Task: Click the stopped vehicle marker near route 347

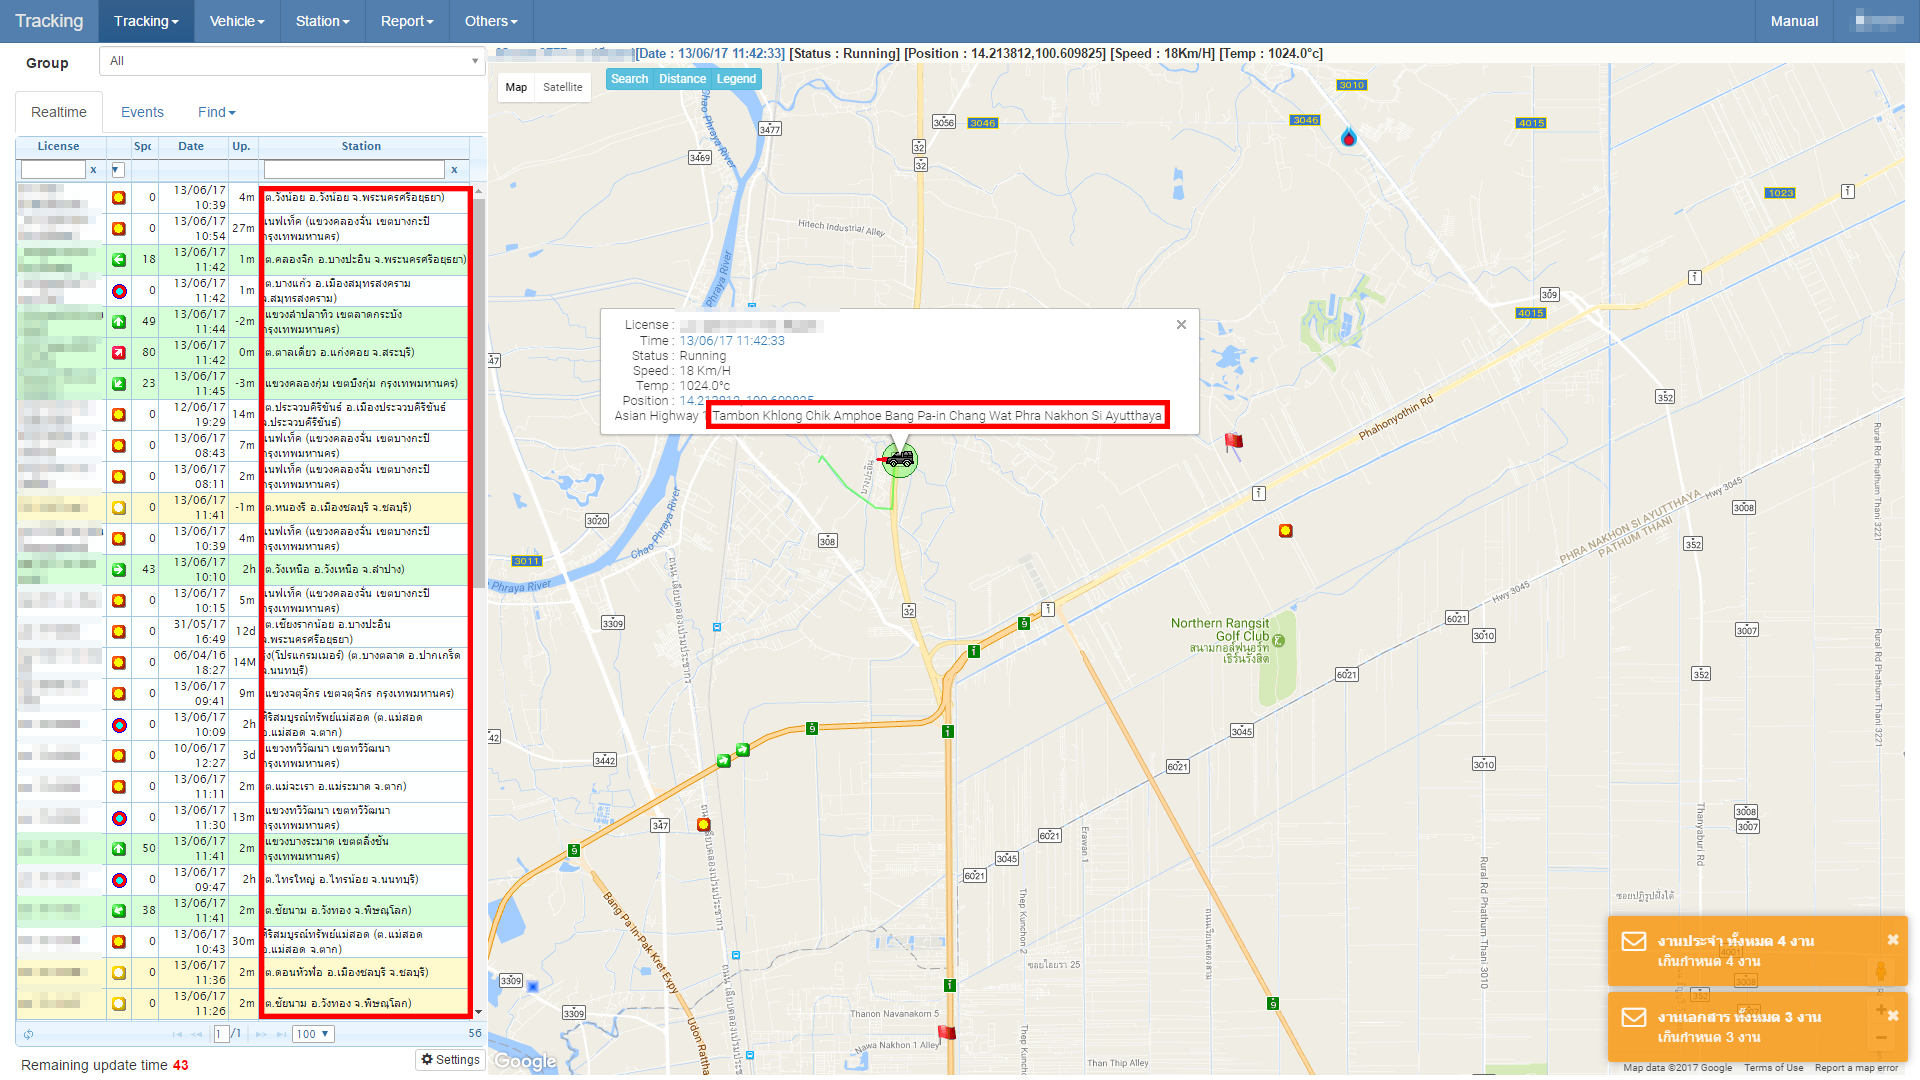Action: pyautogui.click(x=704, y=825)
